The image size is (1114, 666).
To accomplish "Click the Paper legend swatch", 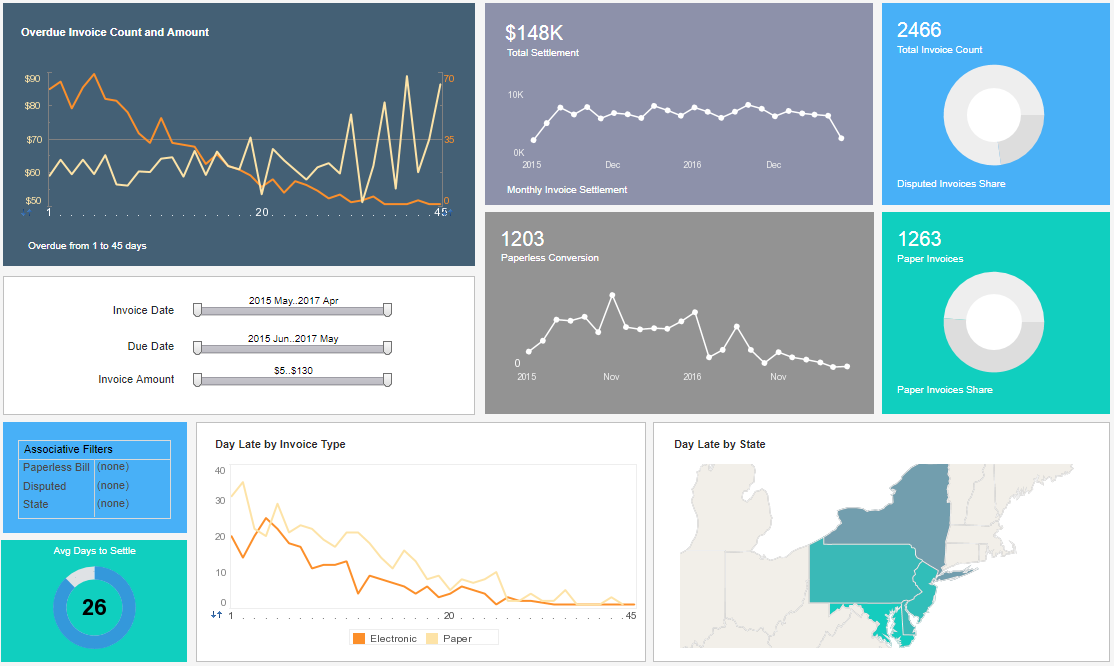I will coord(432,638).
